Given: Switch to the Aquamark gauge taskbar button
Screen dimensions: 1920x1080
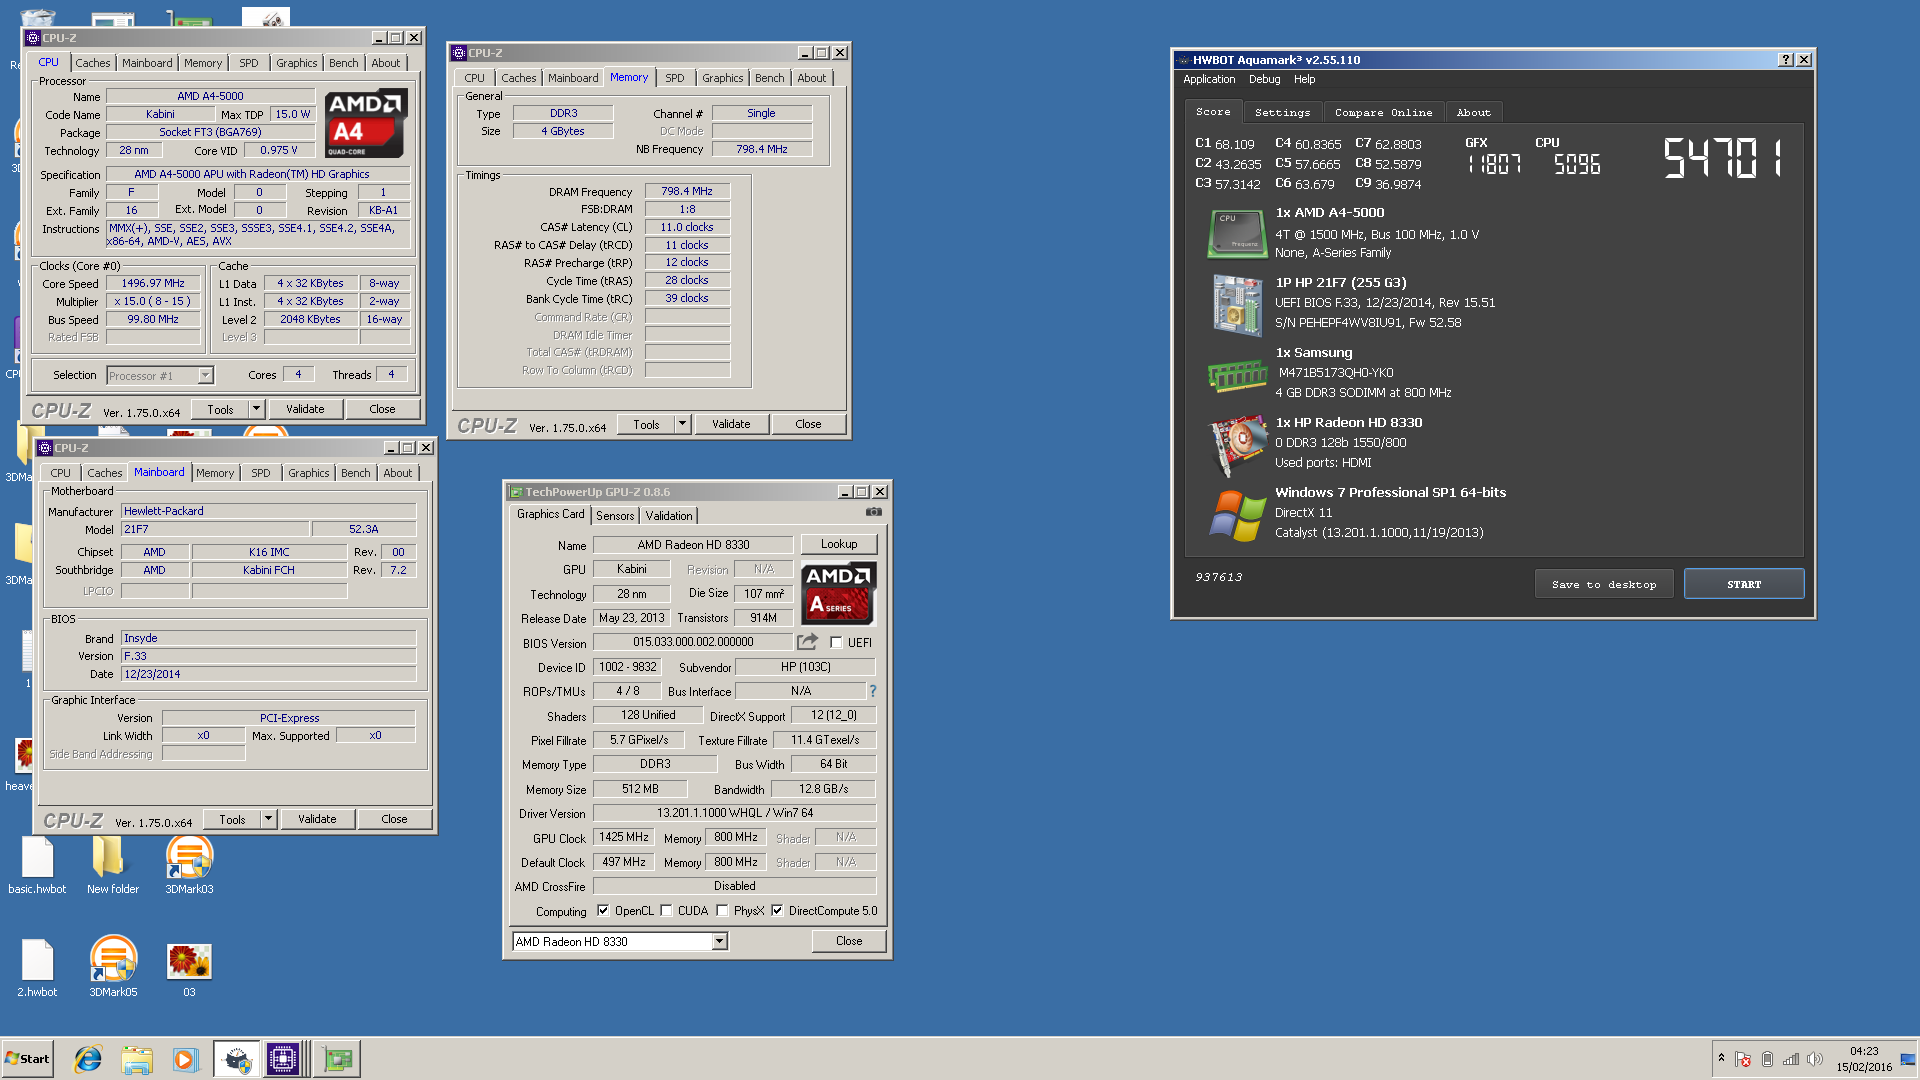Looking at the screenshot, I should 236,1059.
